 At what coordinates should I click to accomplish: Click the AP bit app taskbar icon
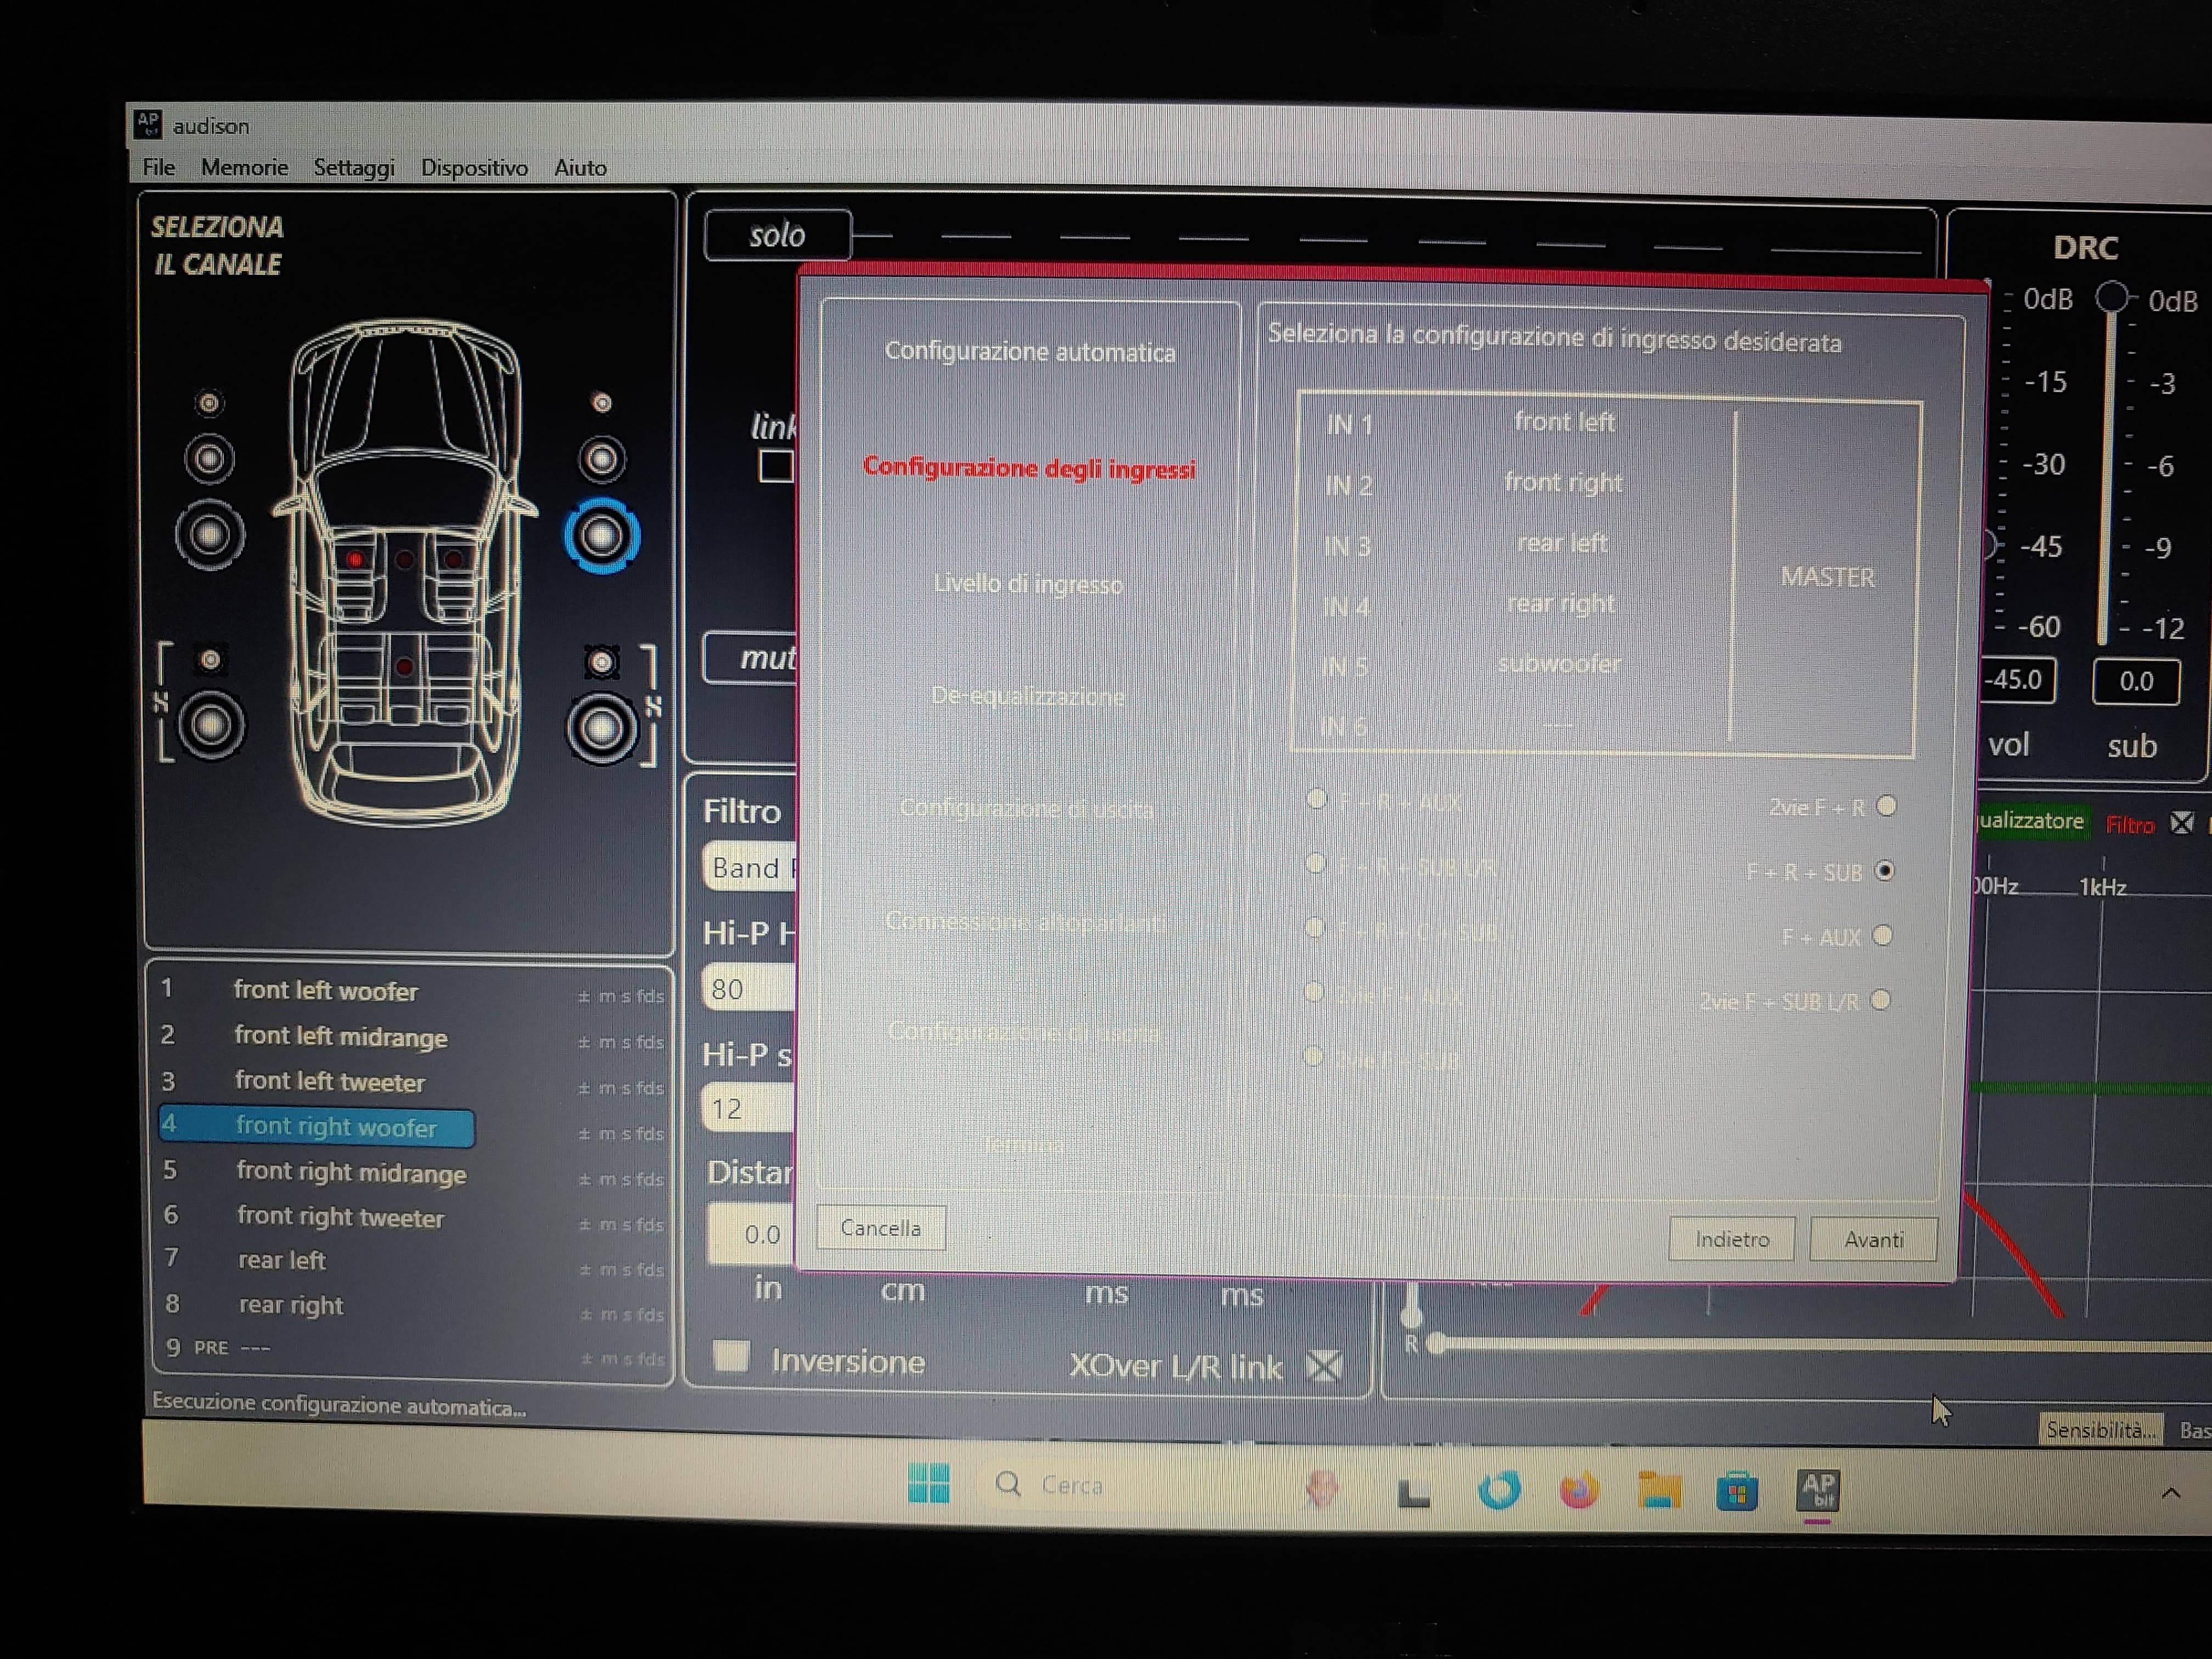1818,1491
